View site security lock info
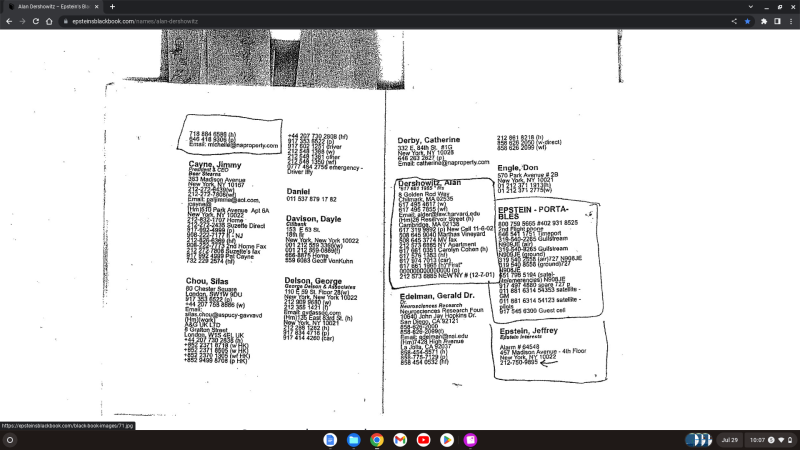The image size is (800, 450). tap(65, 21)
